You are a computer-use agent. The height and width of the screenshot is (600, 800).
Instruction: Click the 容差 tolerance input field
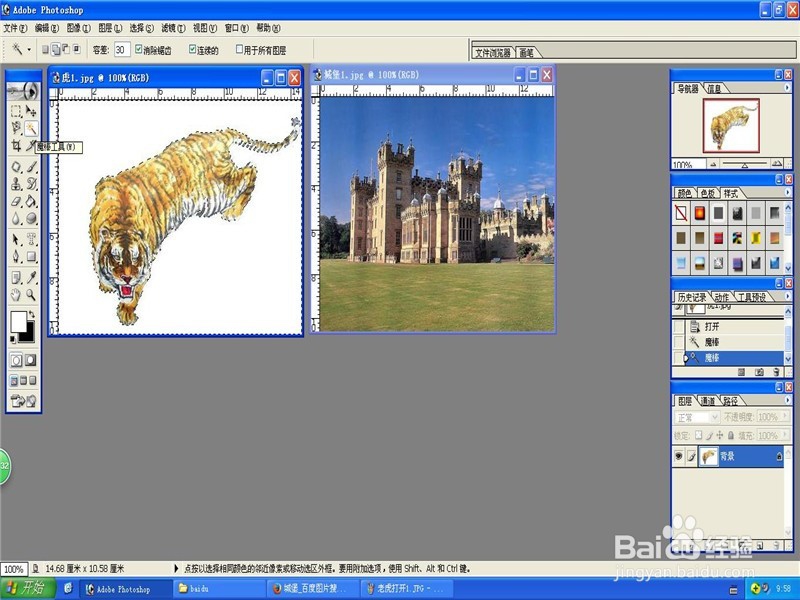tap(122, 49)
